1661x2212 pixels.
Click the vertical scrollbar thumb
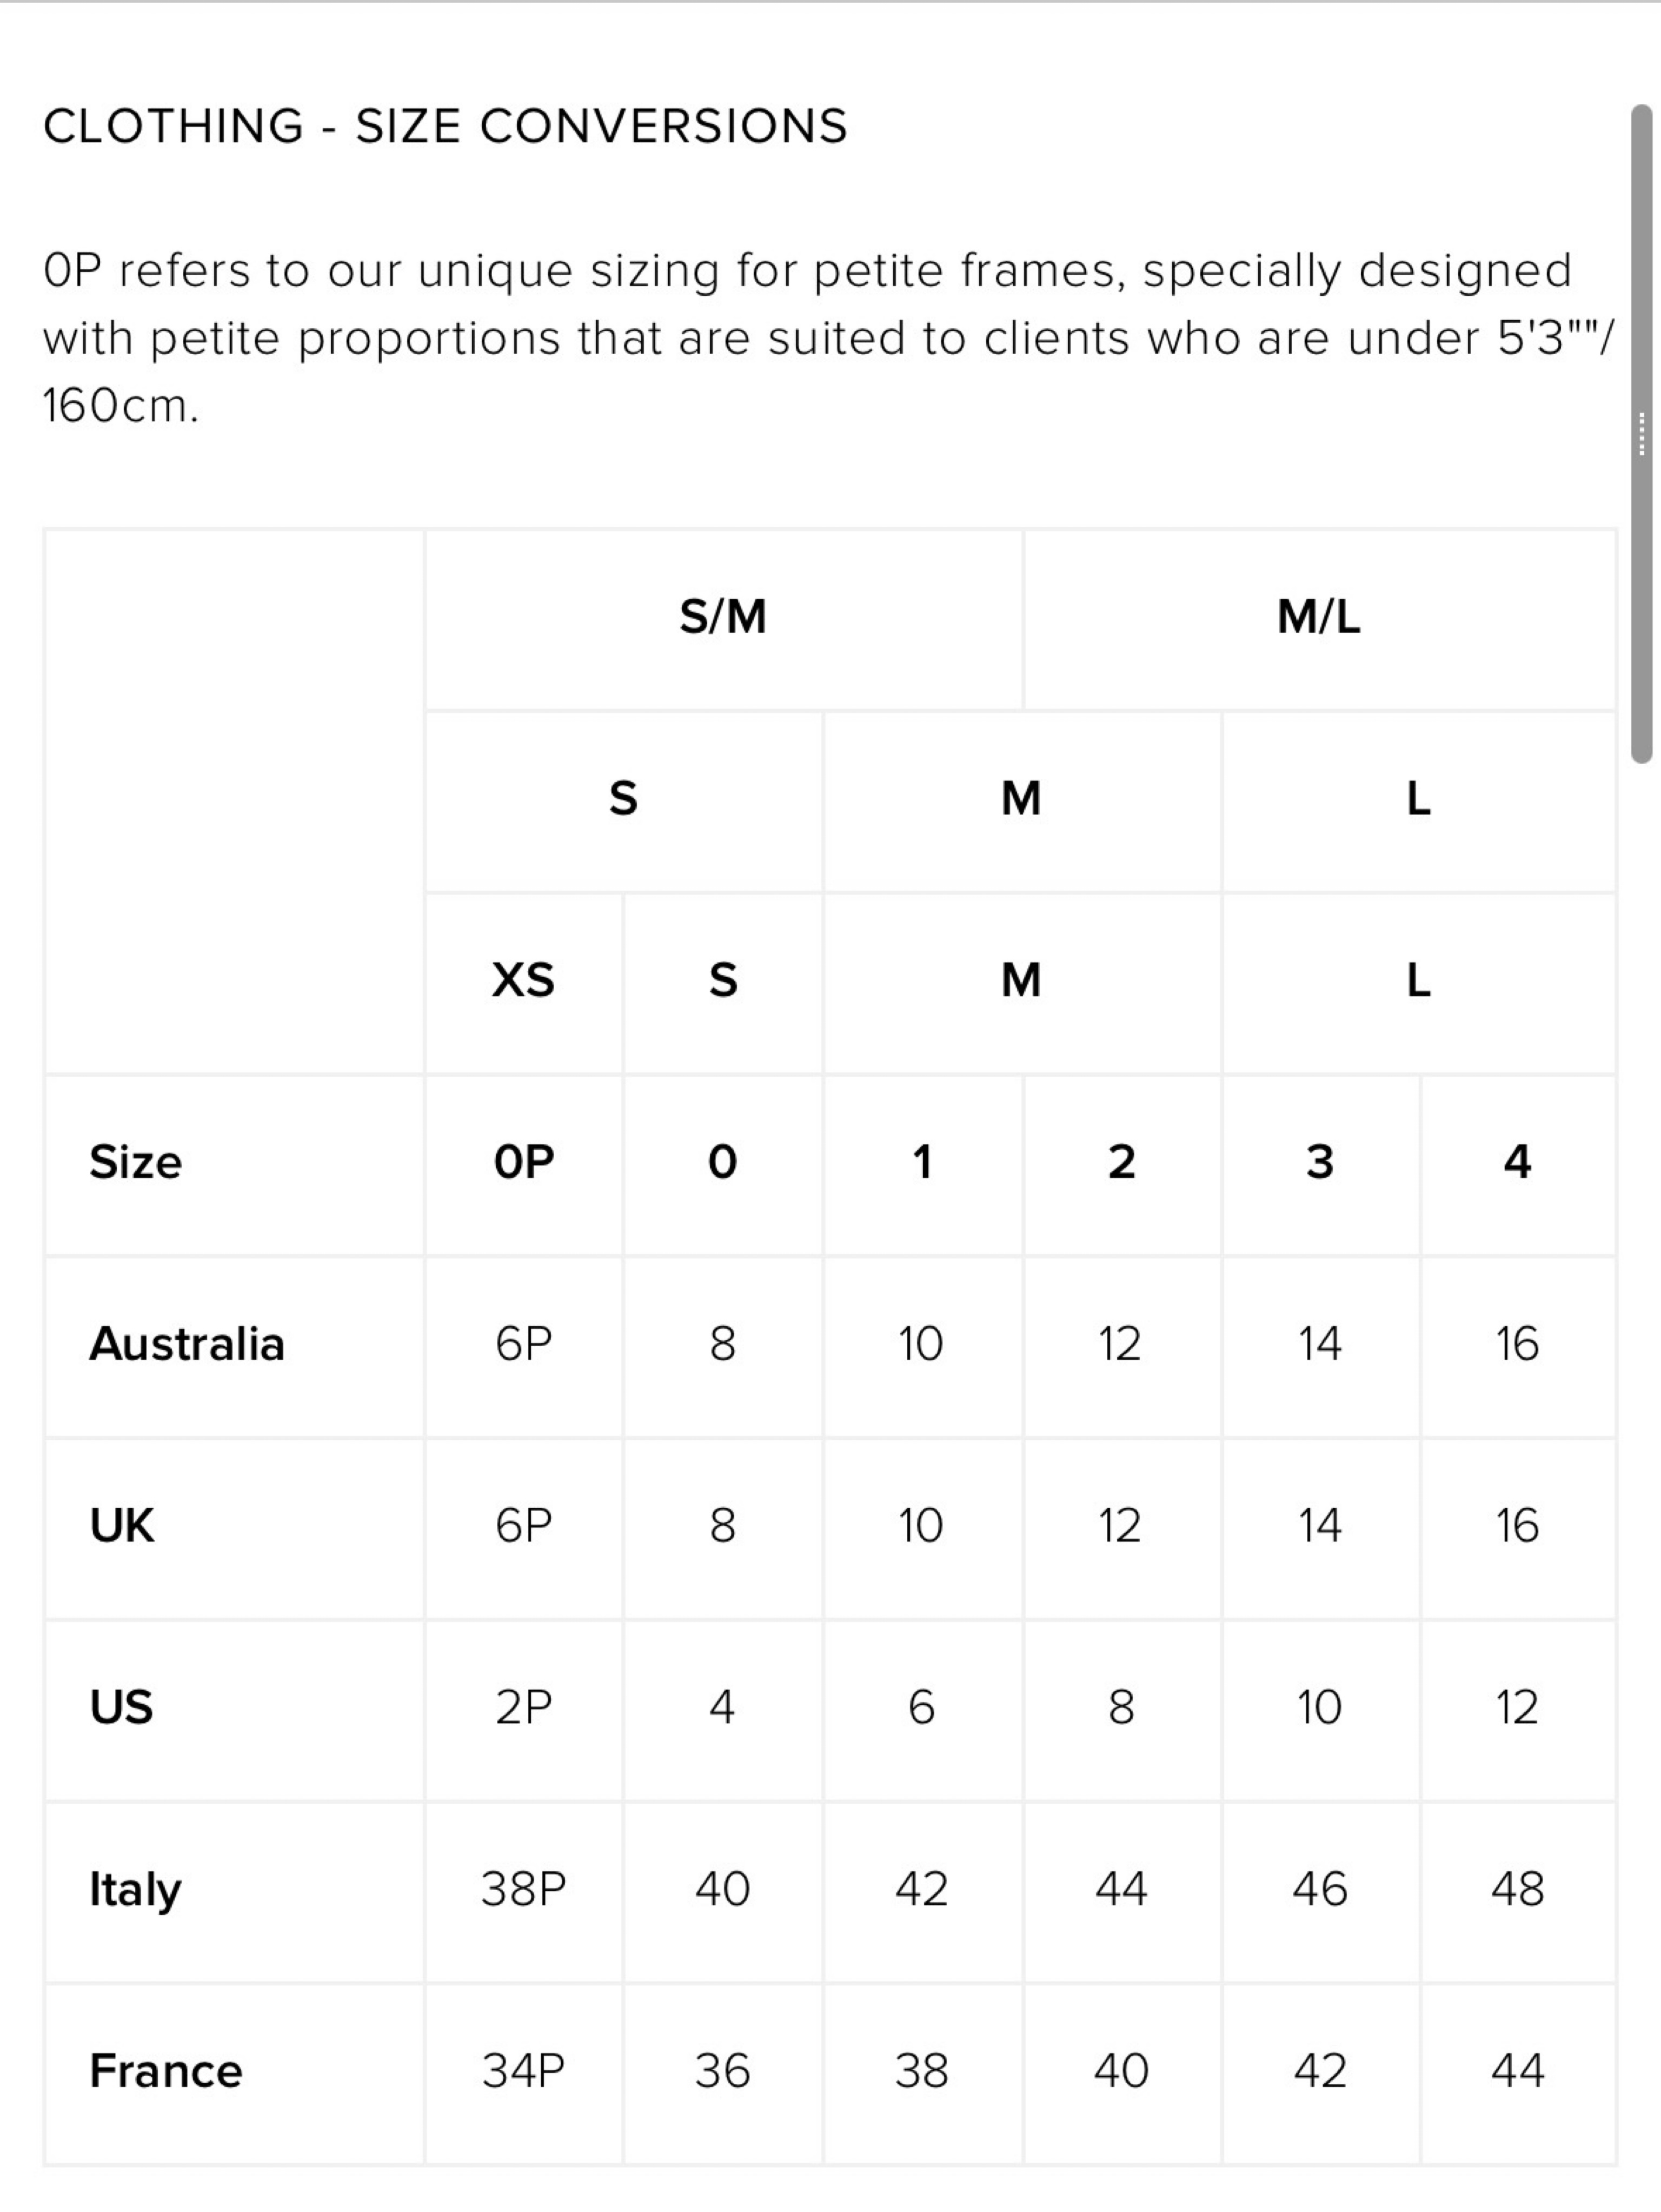pos(1641,434)
